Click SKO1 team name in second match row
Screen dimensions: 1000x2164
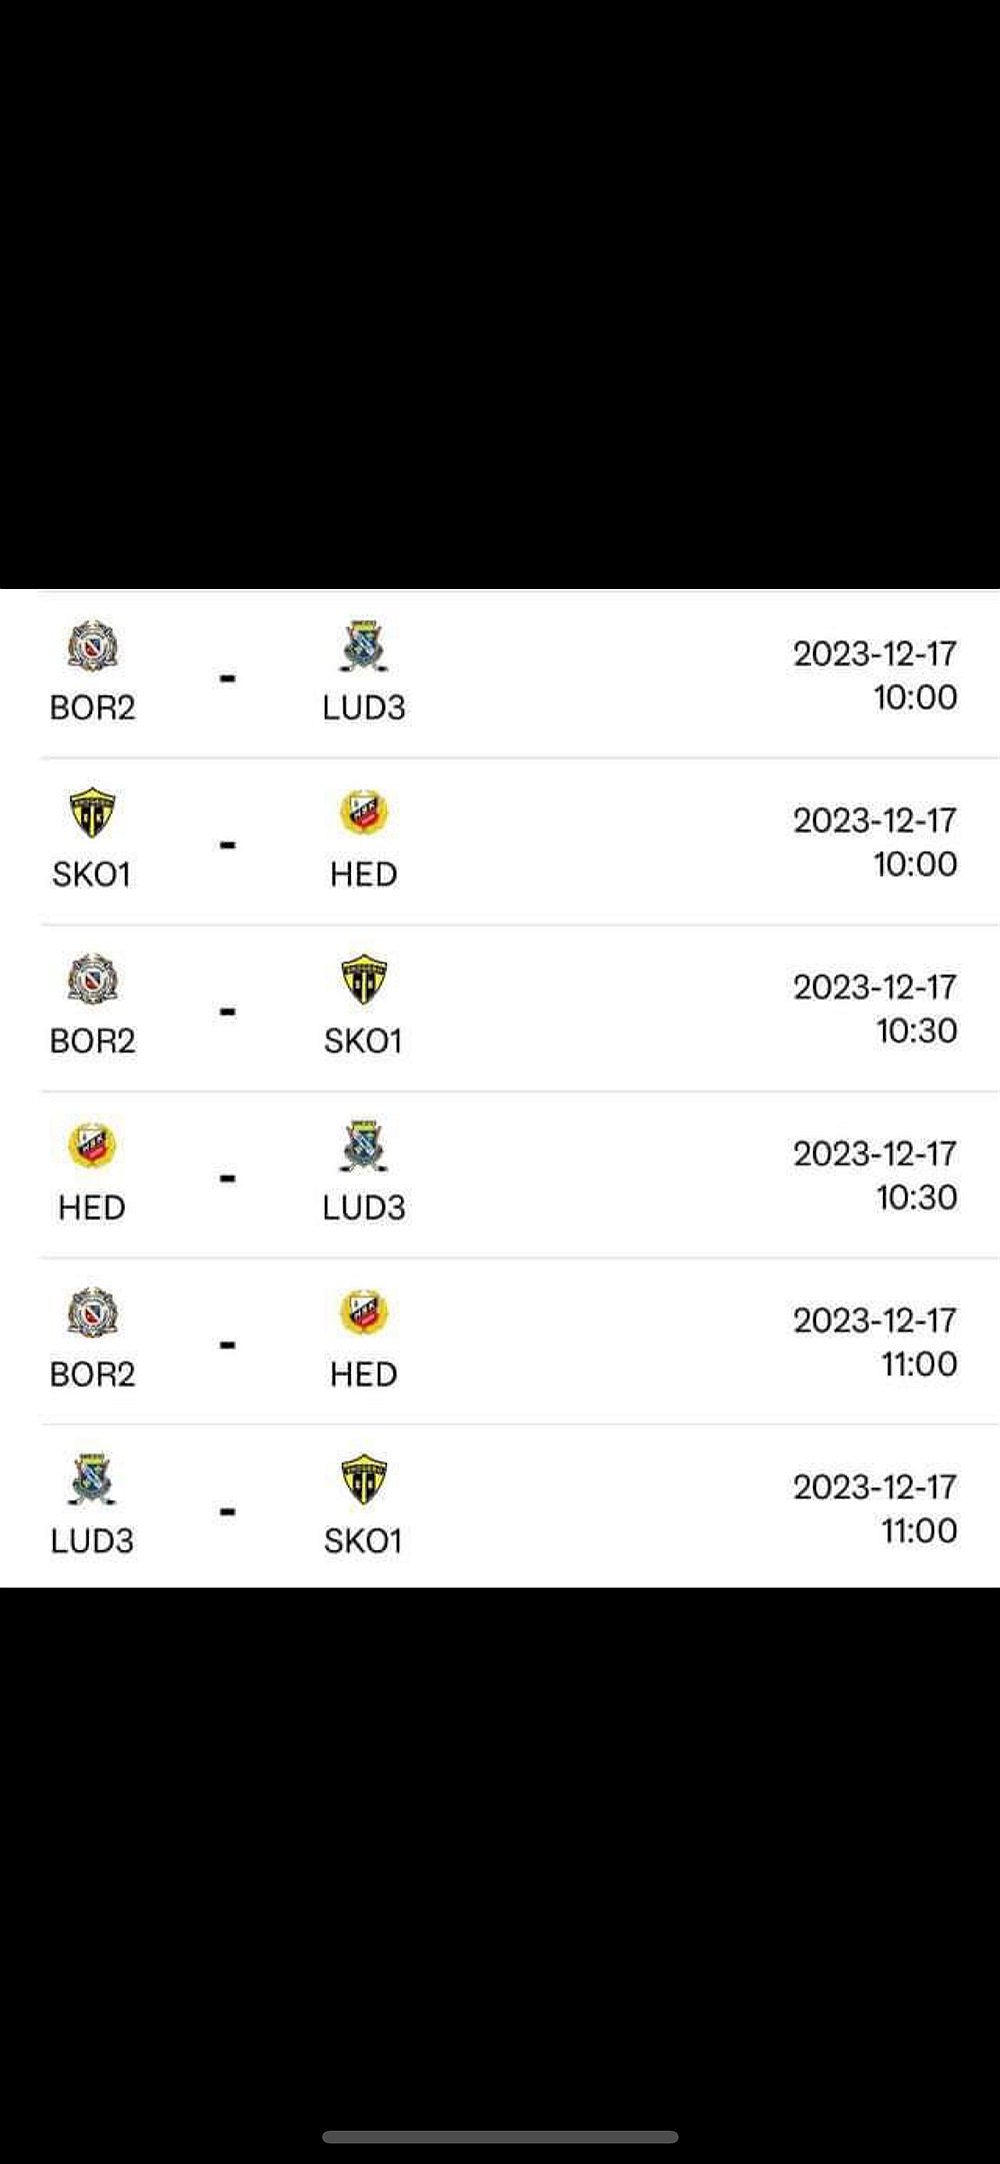(x=92, y=875)
